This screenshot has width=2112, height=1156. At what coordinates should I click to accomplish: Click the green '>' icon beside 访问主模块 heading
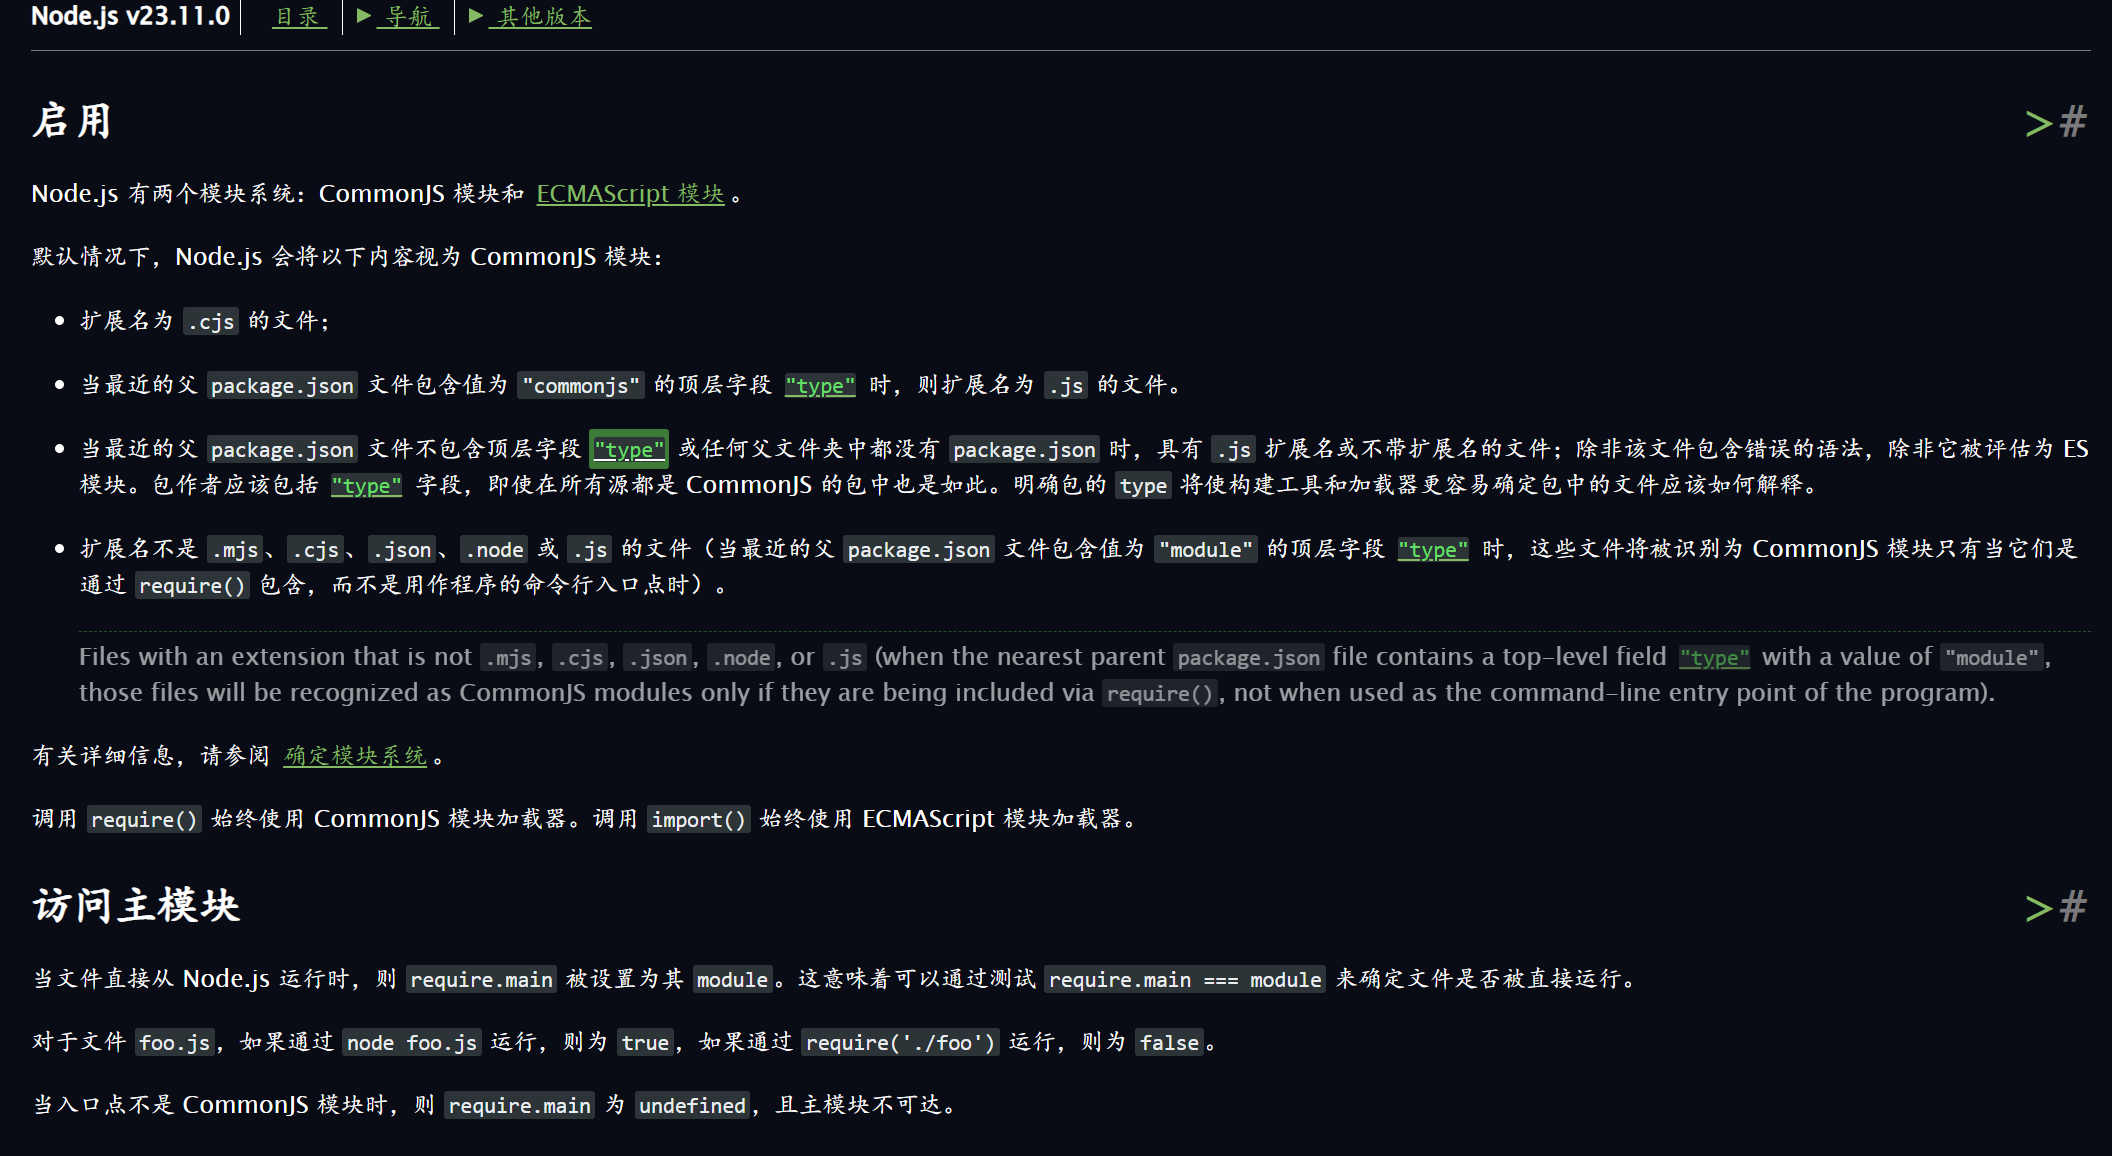tap(2038, 908)
